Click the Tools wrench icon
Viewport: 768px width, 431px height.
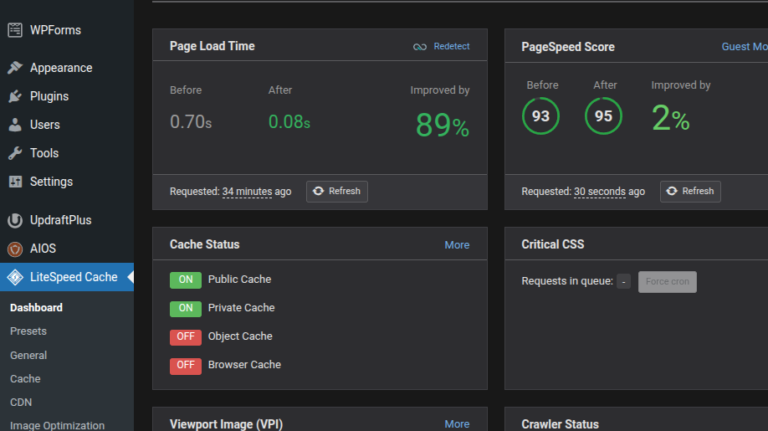click(15, 153)
